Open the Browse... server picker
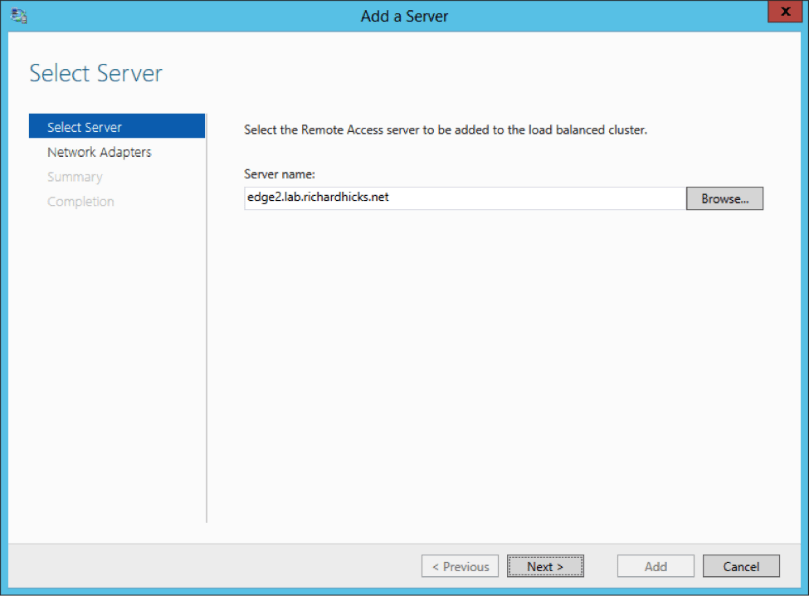 (x=724, y=199)
